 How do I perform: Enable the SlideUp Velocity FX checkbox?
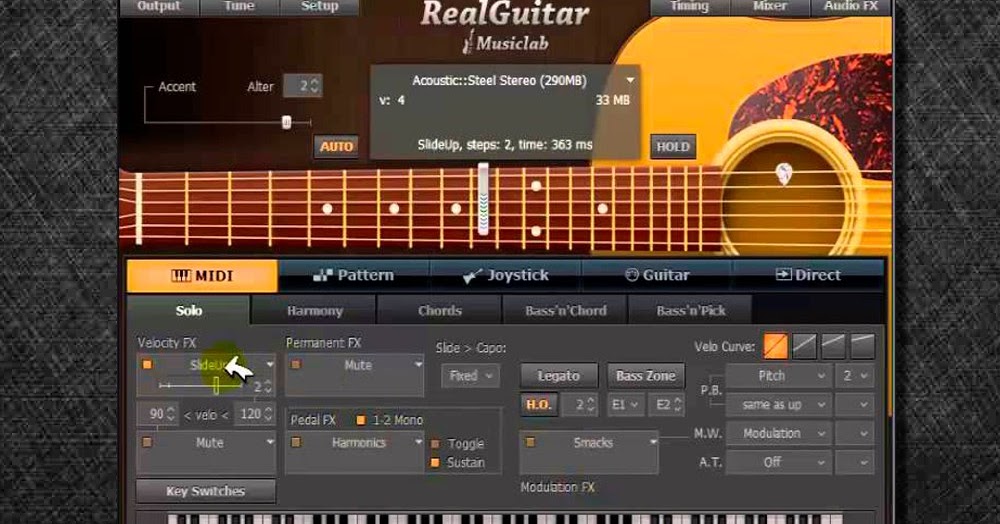tap(147, 365)
